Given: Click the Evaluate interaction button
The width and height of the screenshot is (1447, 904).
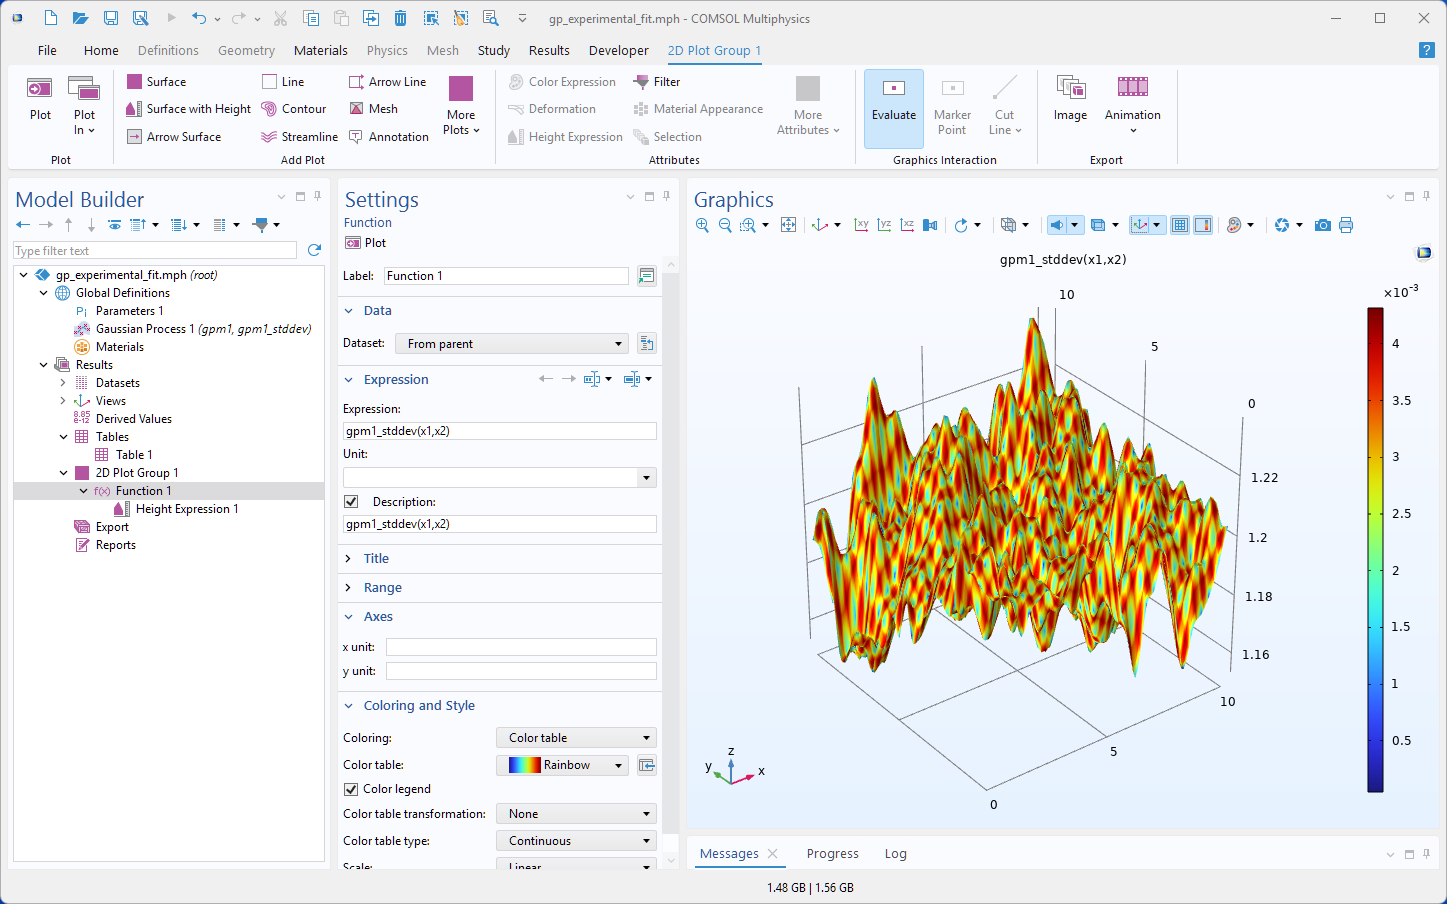Looking at the screenshot, I should 894,108.
